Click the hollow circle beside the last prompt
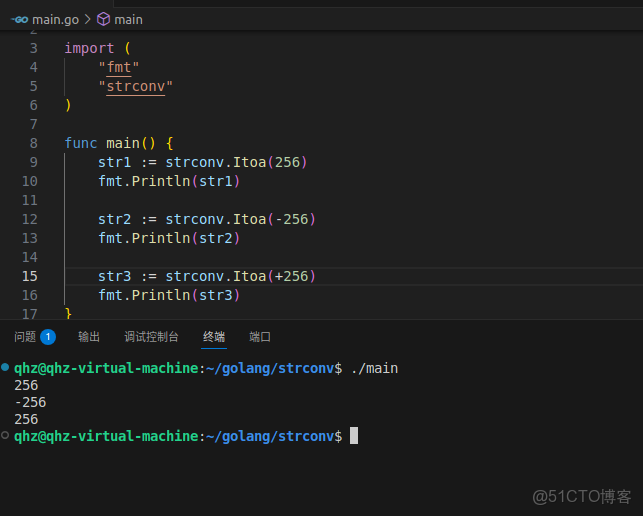Image resolution: width=643 pixels, height=516 pixels. tap(6, 436)
